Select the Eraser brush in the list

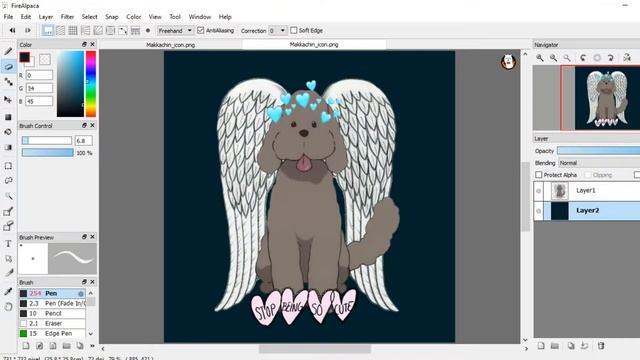52,324
